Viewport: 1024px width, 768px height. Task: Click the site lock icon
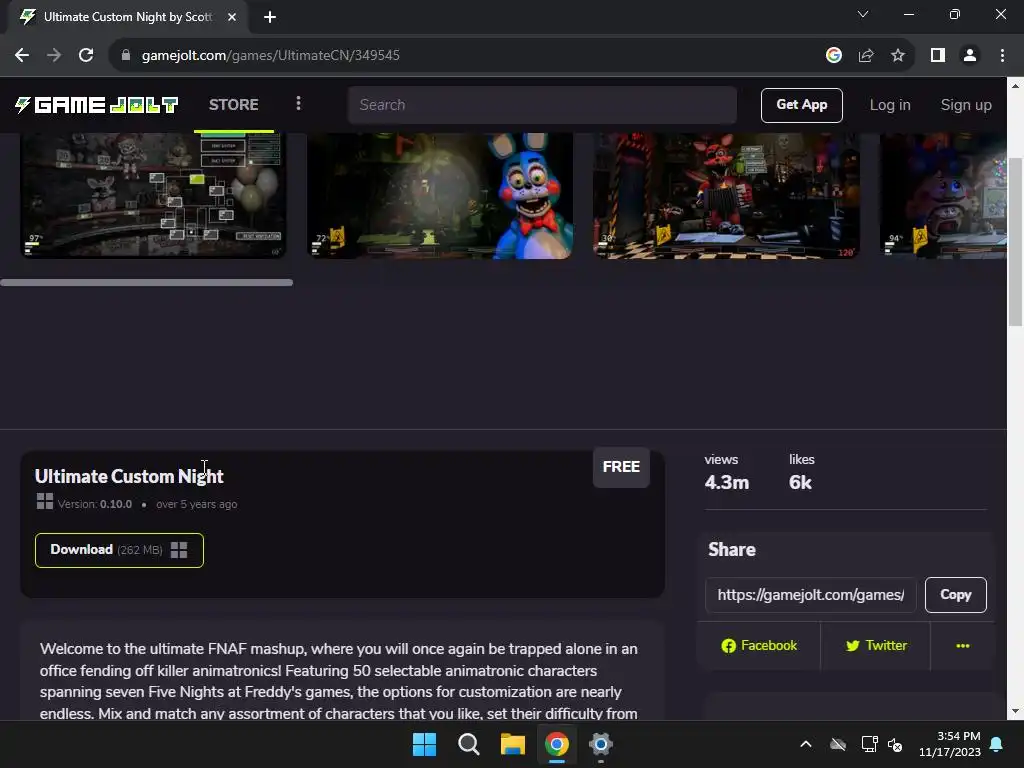pyautogui.click(x=126, y=55)
